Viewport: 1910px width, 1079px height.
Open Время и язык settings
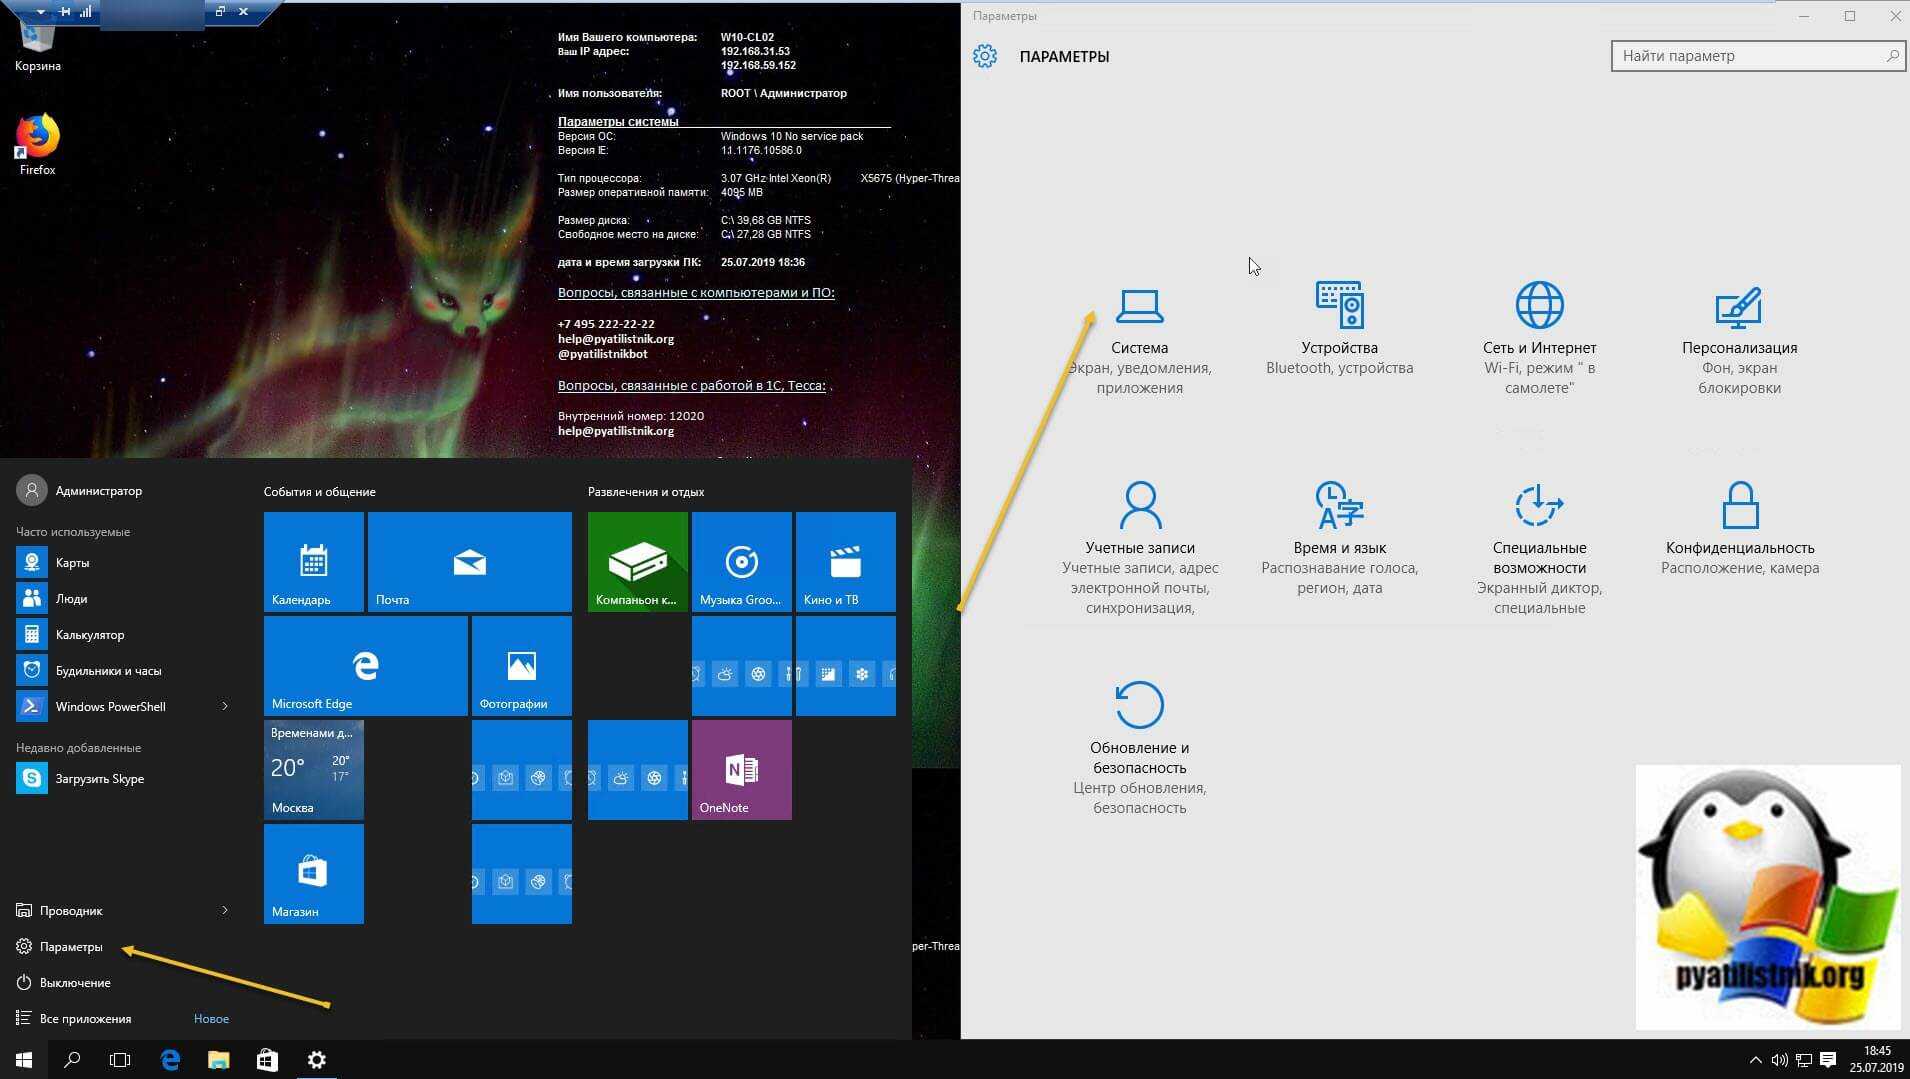(1339, 538)
